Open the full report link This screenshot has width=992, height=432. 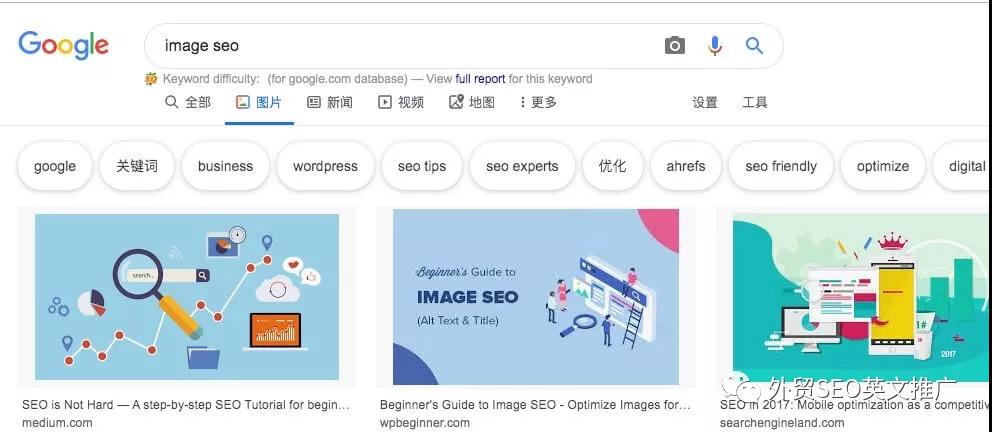pos(480,79)
